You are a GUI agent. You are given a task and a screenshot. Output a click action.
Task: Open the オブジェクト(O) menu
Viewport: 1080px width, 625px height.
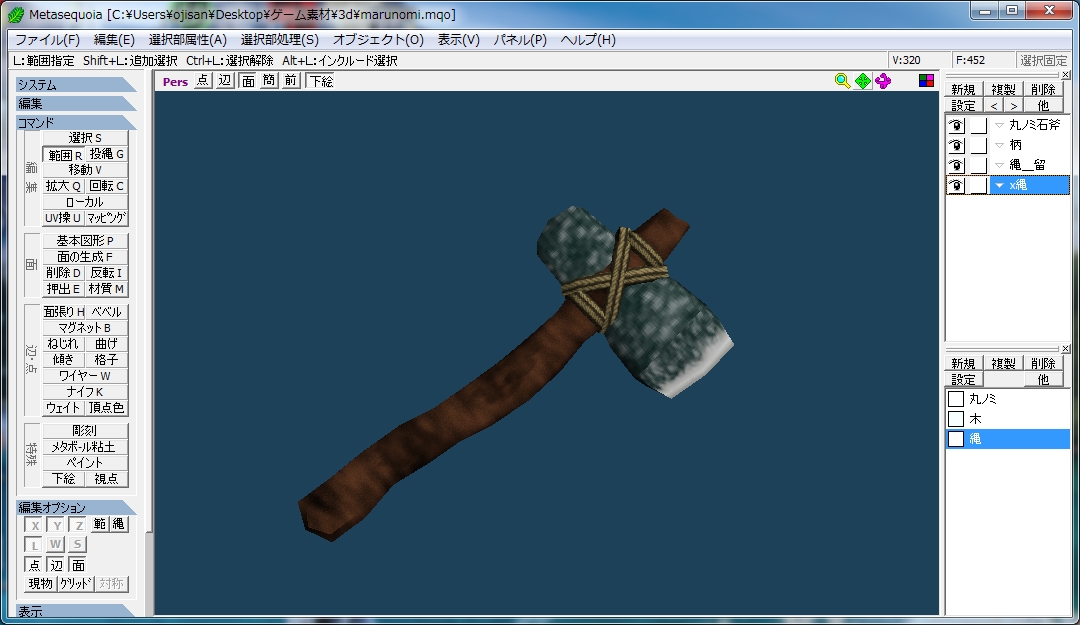pos(378,40)
